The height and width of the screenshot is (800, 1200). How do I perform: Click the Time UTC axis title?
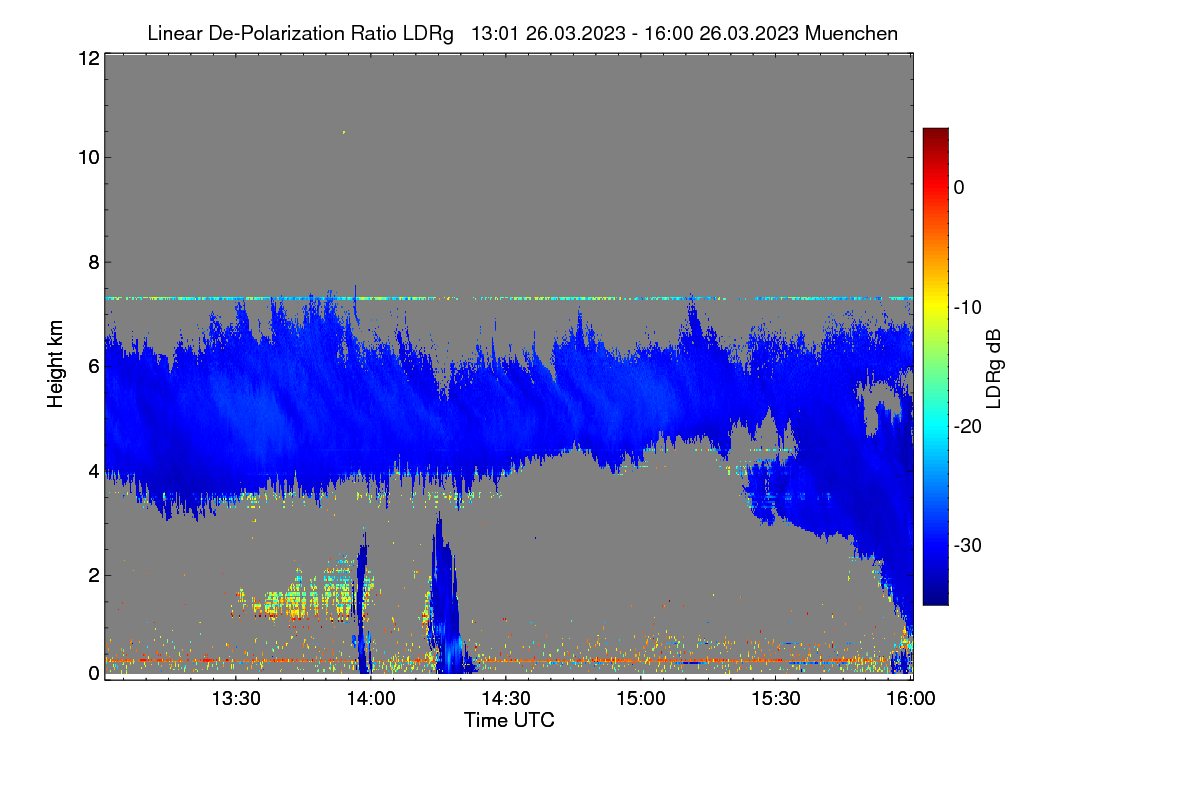(509, 720)
